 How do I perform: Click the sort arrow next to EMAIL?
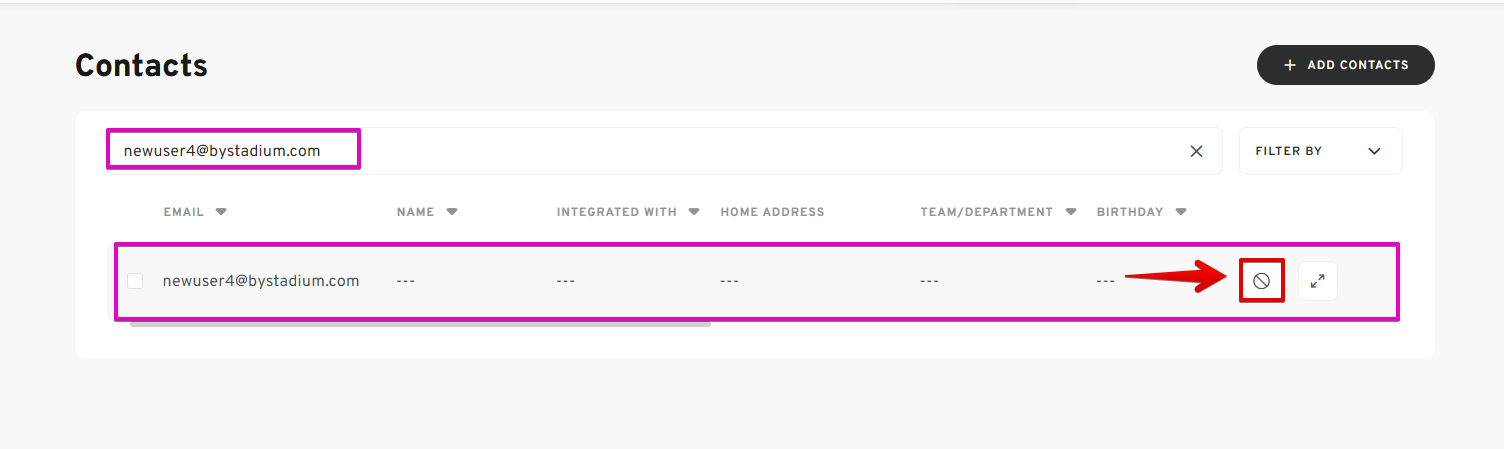[x=221, y=212]
